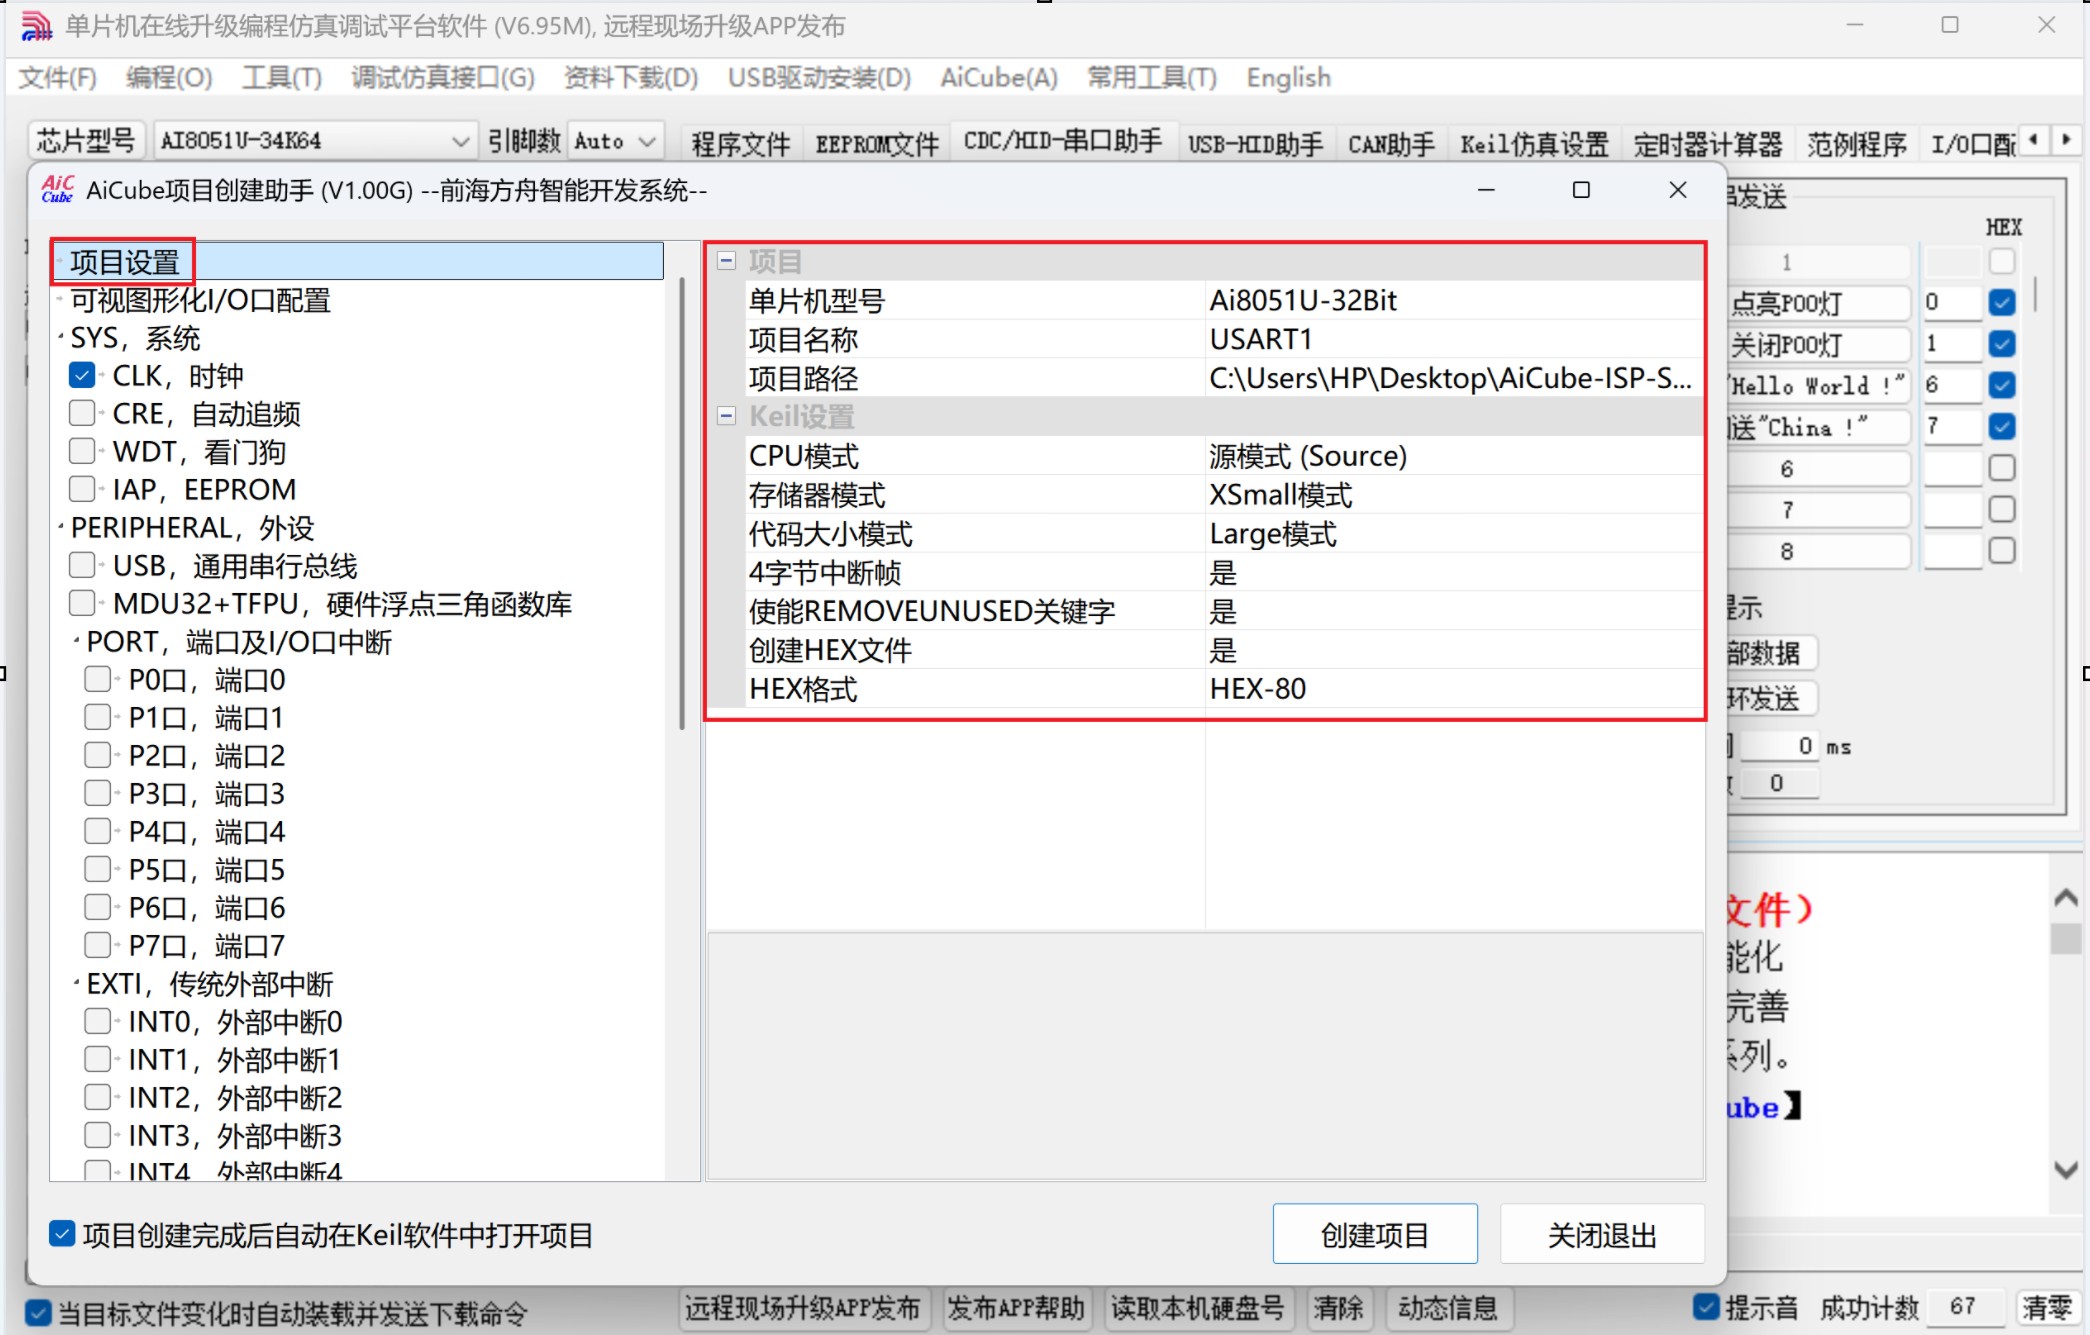Check the P7口，端口7 checkbox

pyautogui.click(x=98, y=945)
